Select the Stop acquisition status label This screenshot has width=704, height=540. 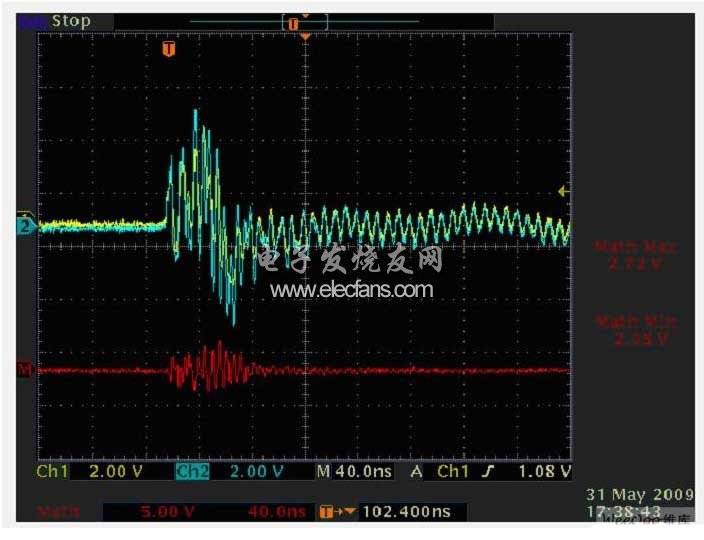click(71, 21)
